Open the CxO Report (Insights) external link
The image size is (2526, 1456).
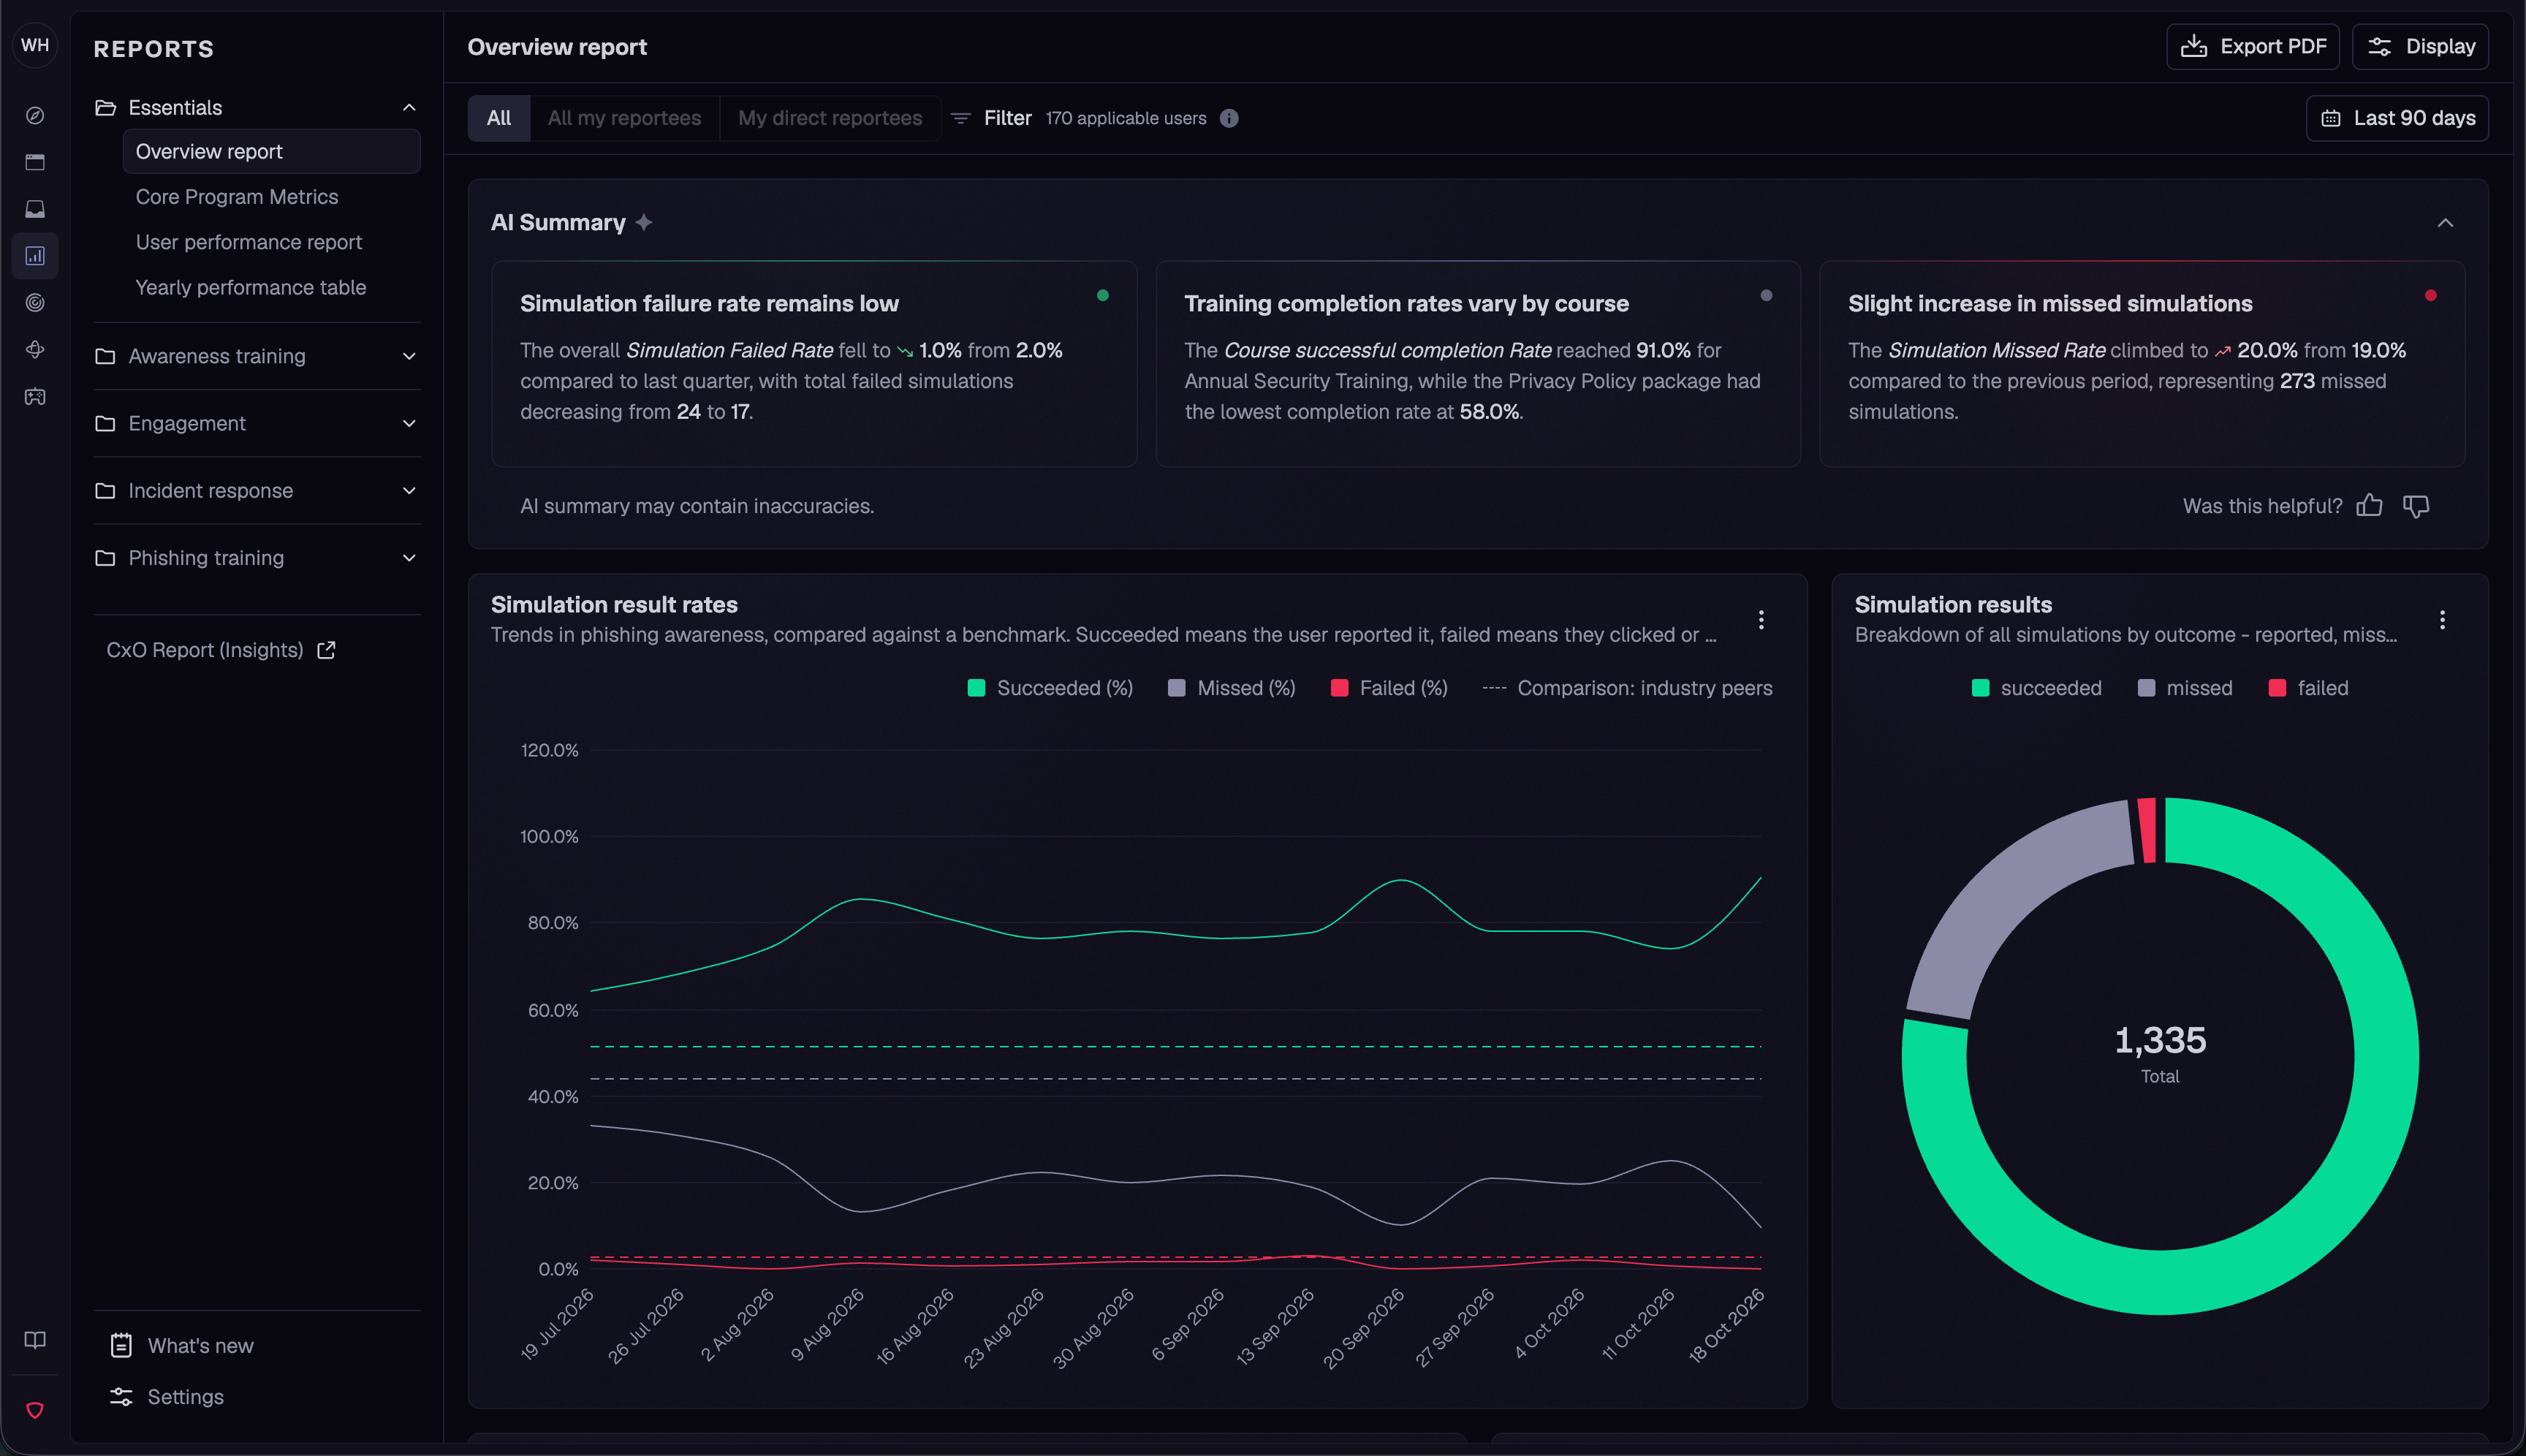click(221, 650)
